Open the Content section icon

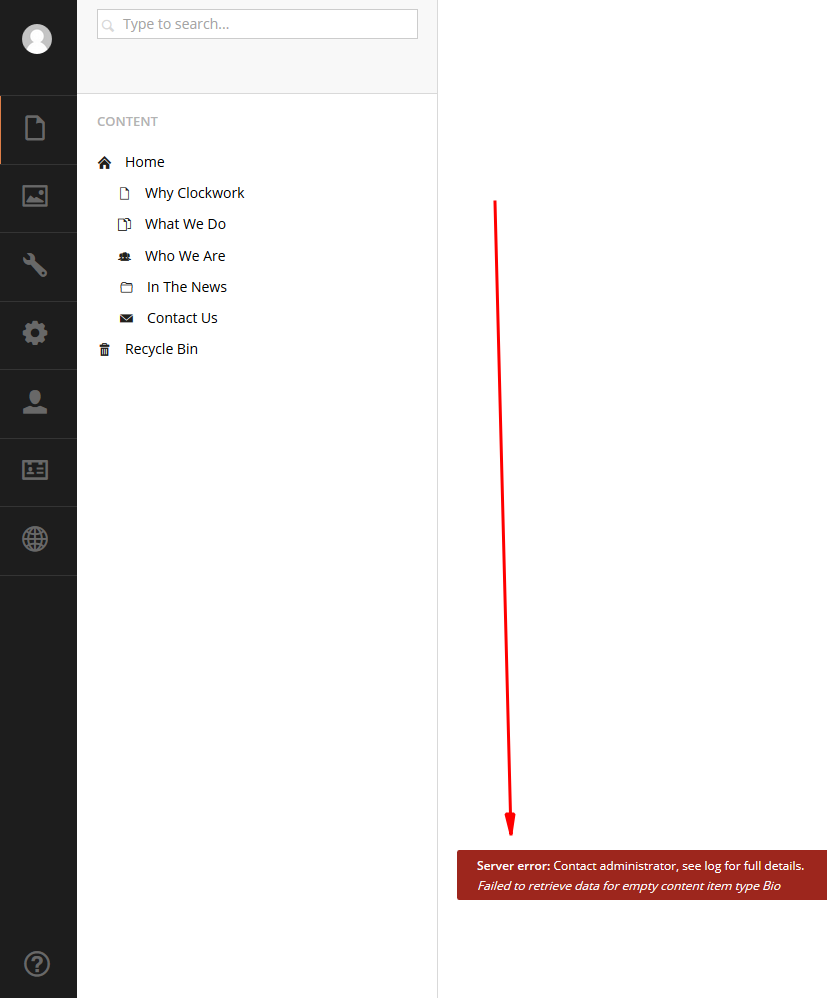point(36,129)
